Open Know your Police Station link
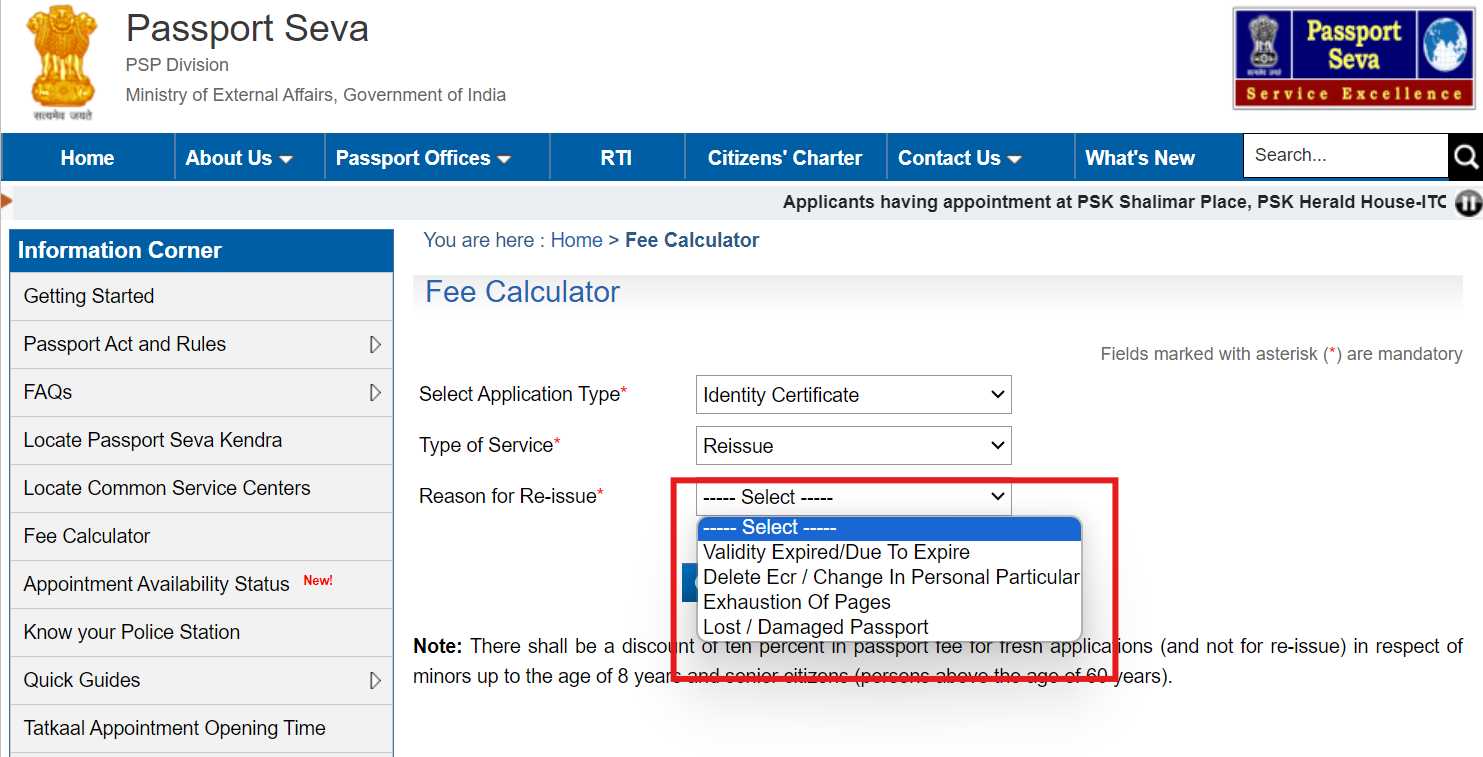Viewport: 1483px width, 757px height. pos(201,632)
